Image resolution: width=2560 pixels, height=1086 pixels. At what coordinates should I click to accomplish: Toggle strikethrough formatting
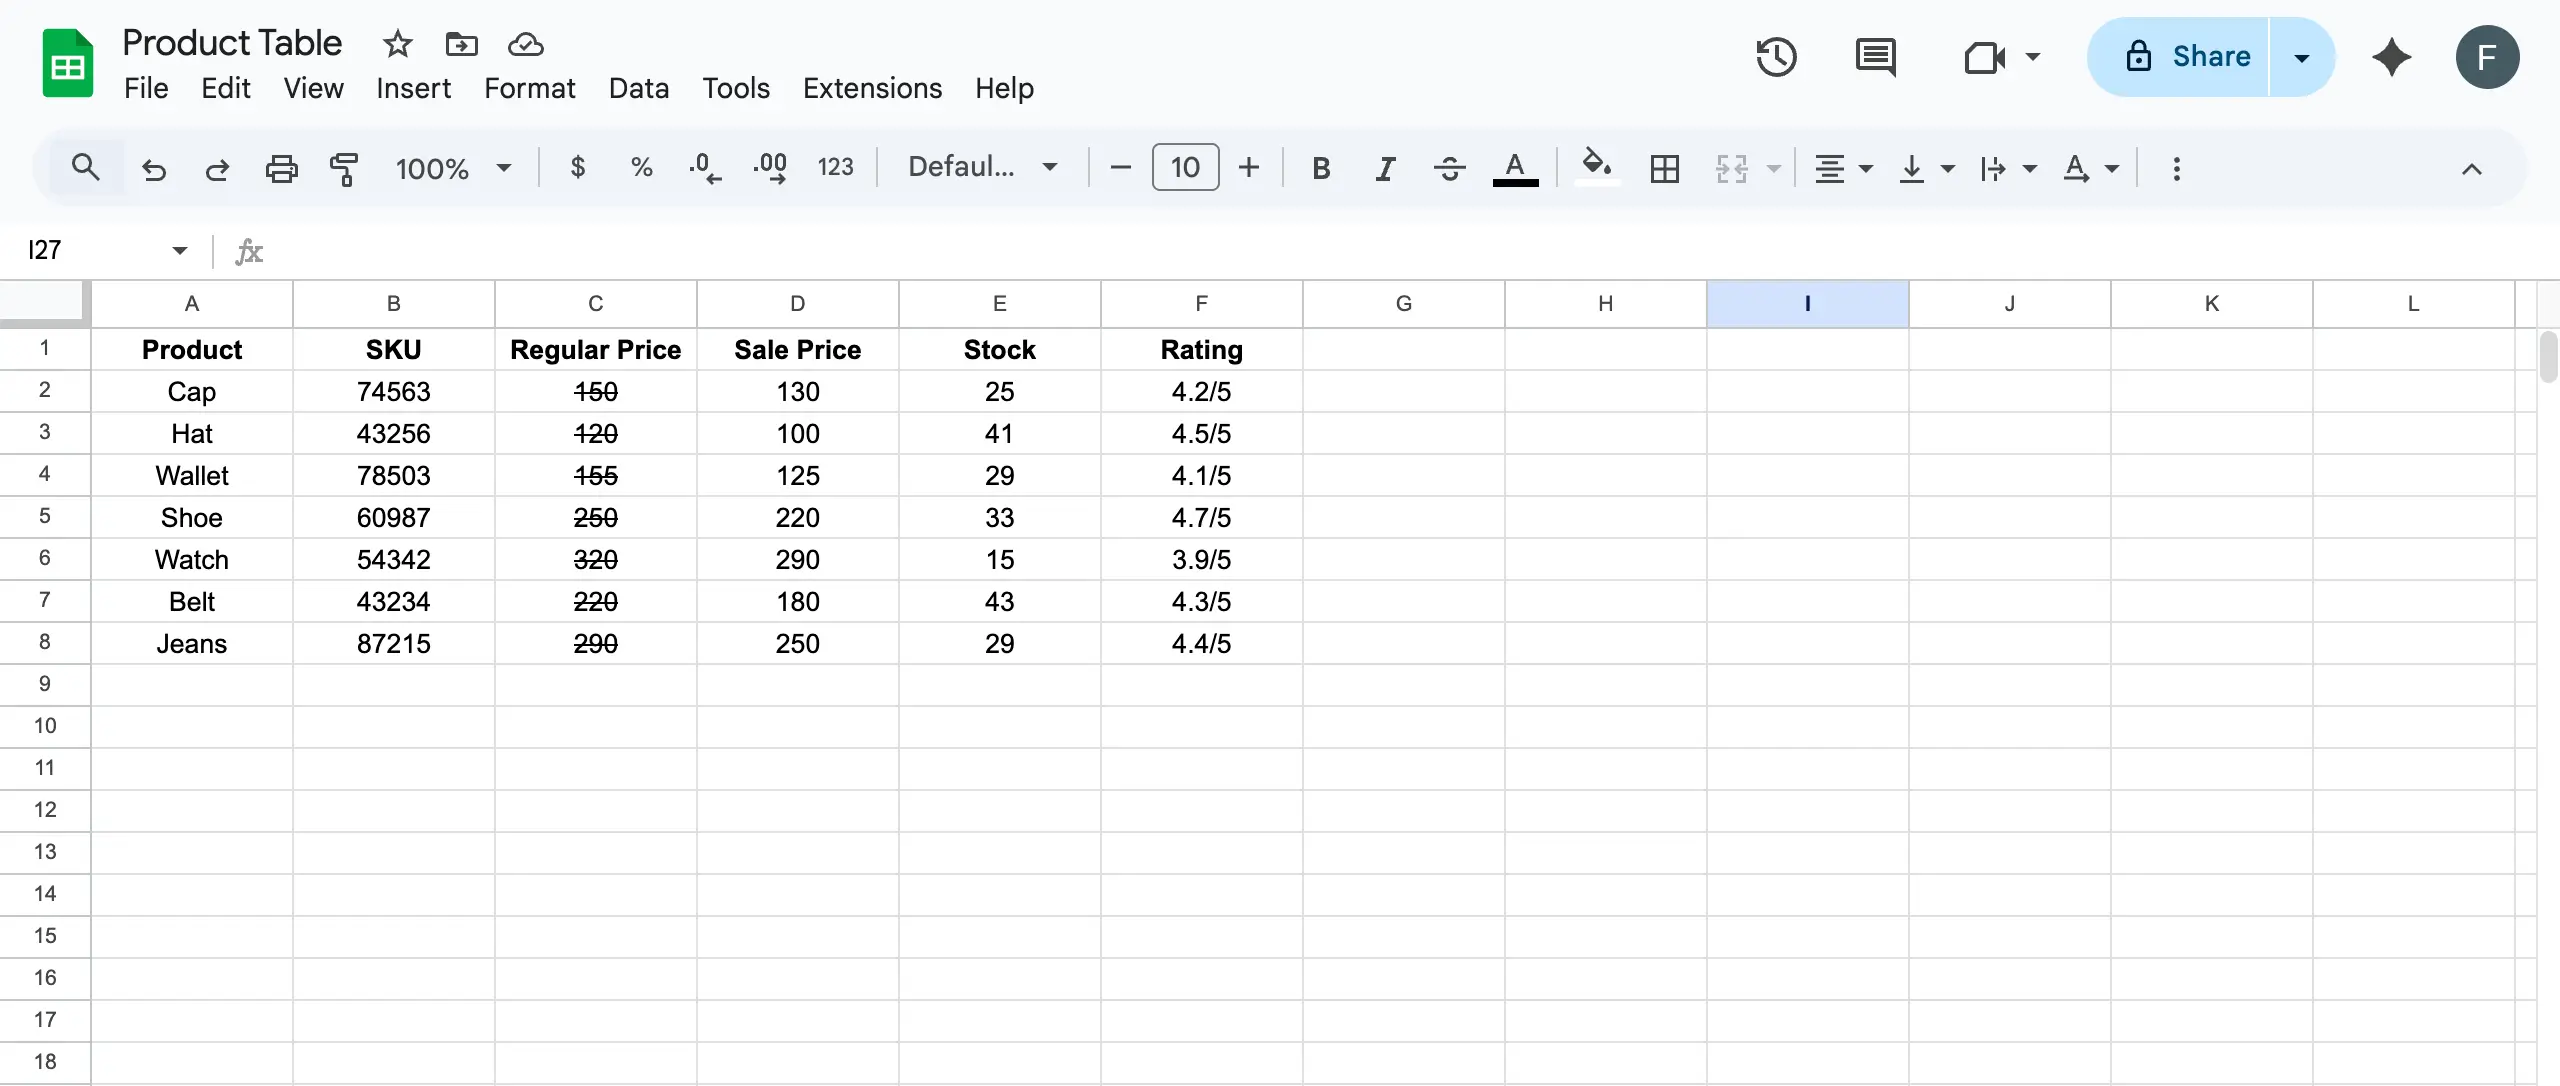point(1449,168)
